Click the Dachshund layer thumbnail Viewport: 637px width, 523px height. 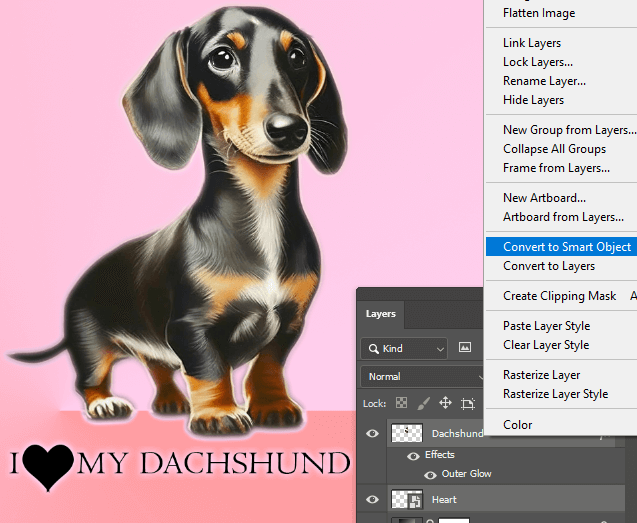[409, 434]
